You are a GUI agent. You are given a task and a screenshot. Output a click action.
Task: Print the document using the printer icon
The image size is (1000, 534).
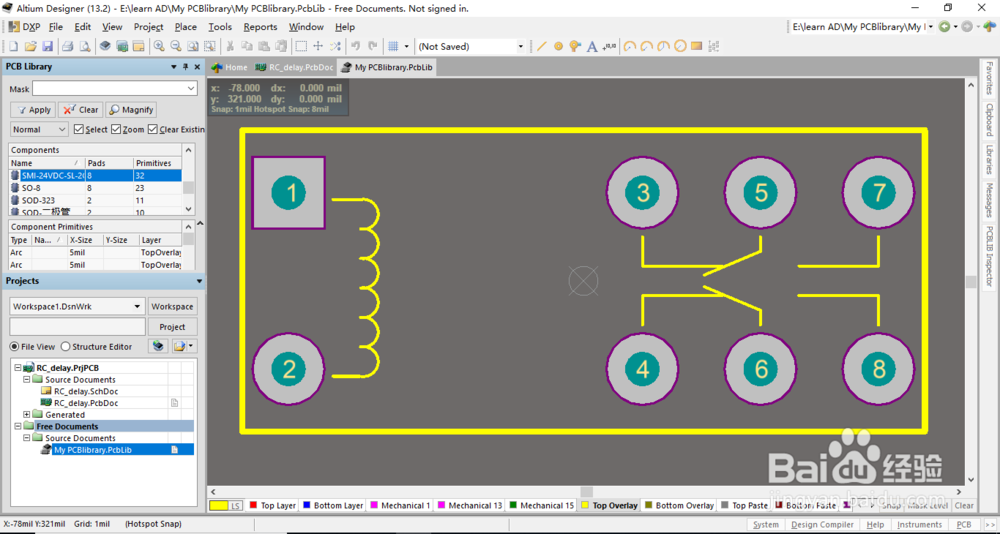tap(68, 47)
